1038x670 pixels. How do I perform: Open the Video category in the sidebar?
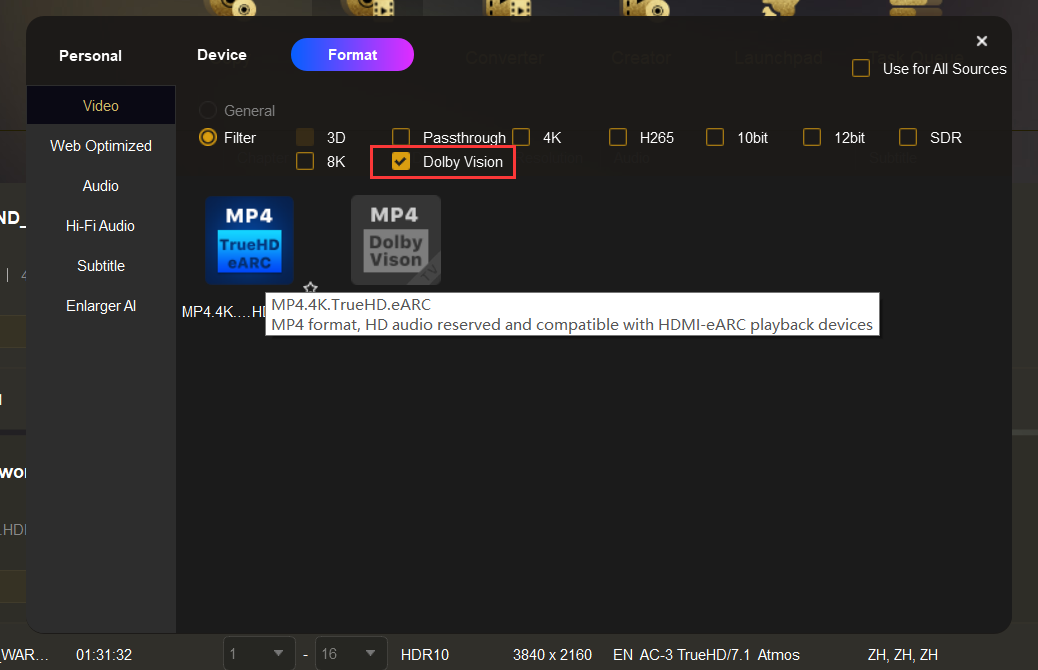[x=101, y=105]
